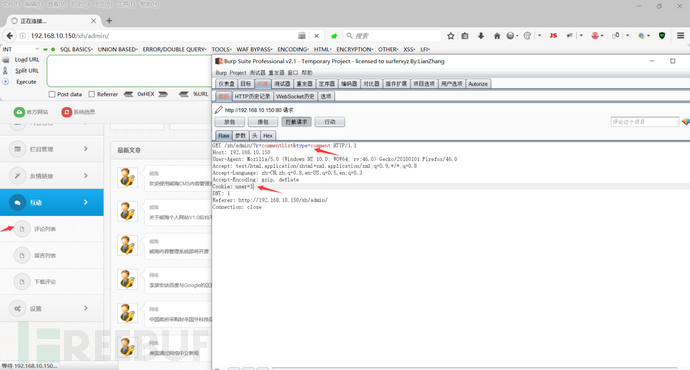The width and height of the screenshot is (690, 370).
Task: Click the green puzzle icon in address bar
Action: pos(334,36)
